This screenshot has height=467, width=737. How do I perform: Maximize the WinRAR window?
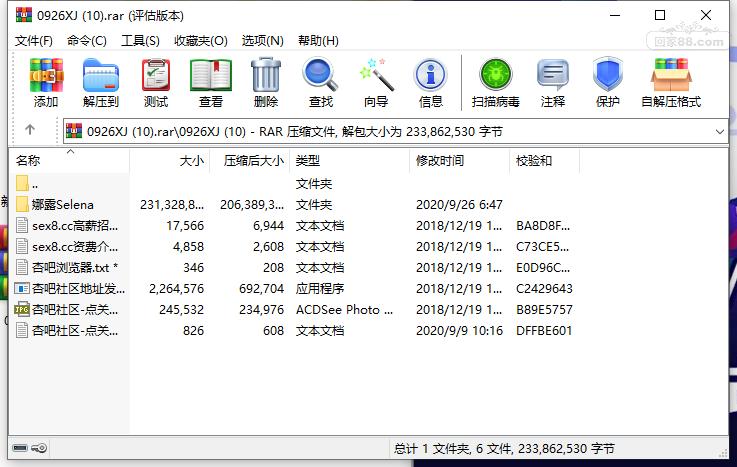pos(660,15)
